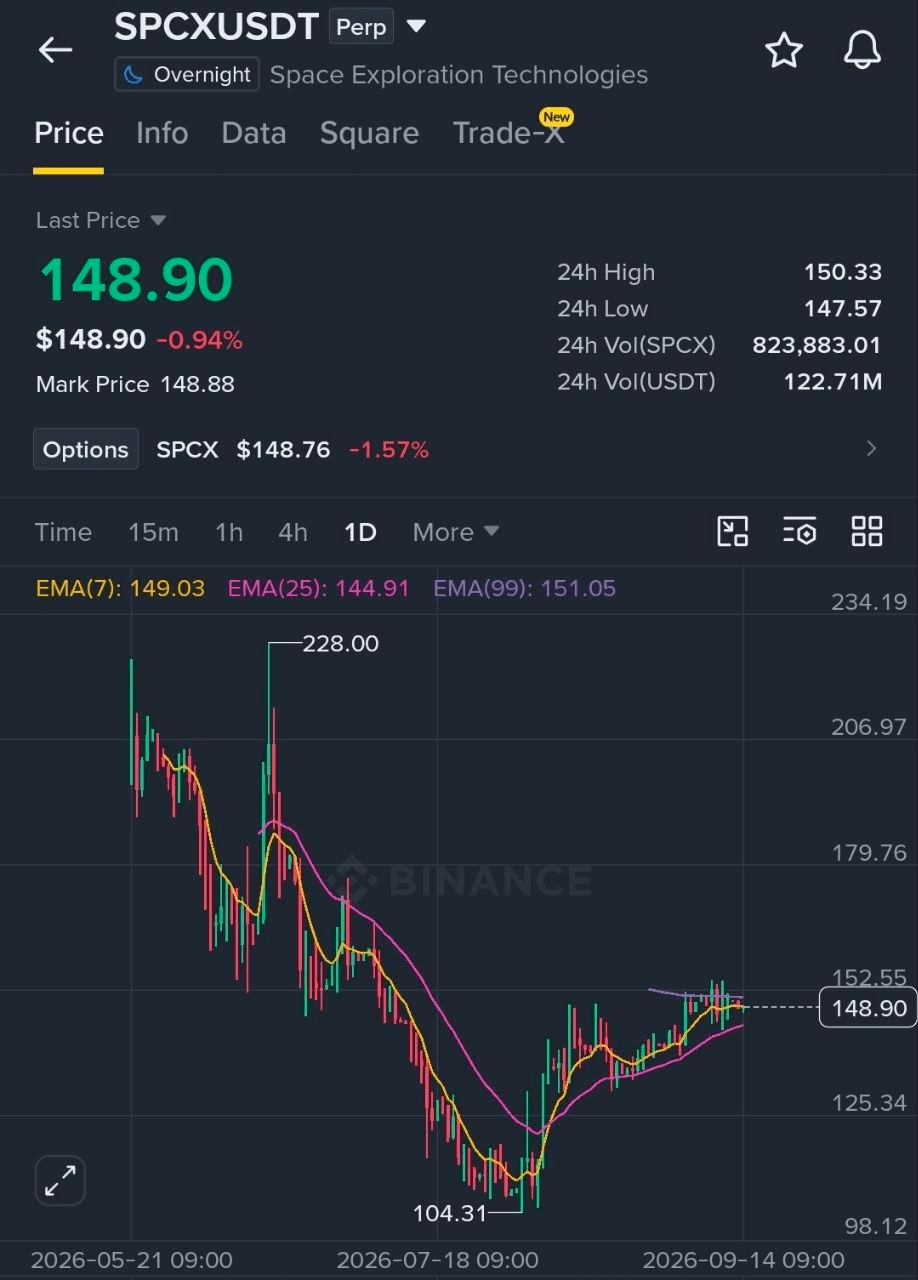Switch to the Square tab
The width and height of the screenshot is (918, 1280).
pos(369,133)
